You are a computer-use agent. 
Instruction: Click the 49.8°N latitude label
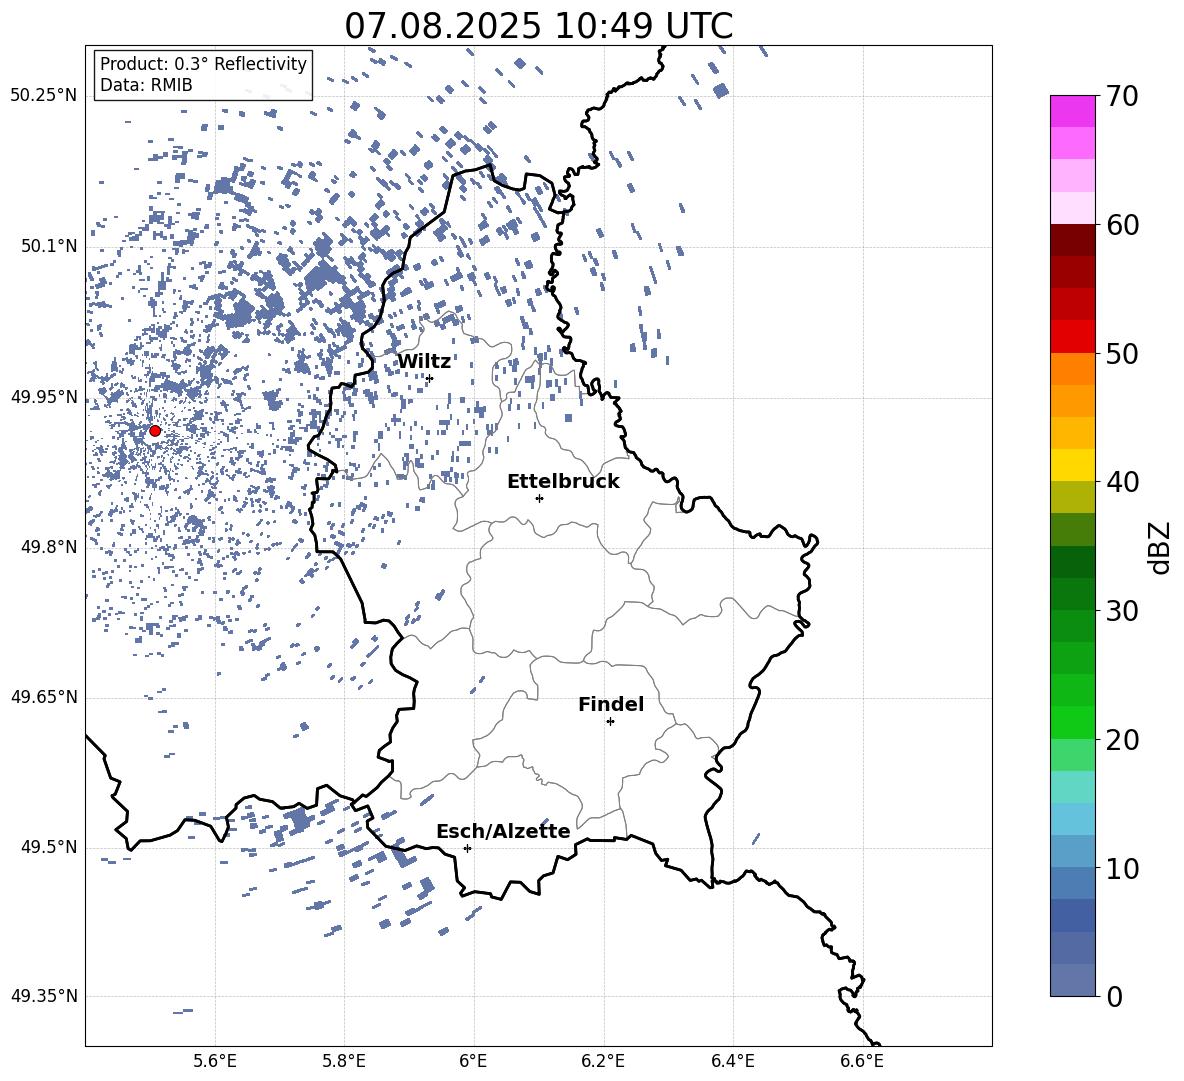coord(48,547)
